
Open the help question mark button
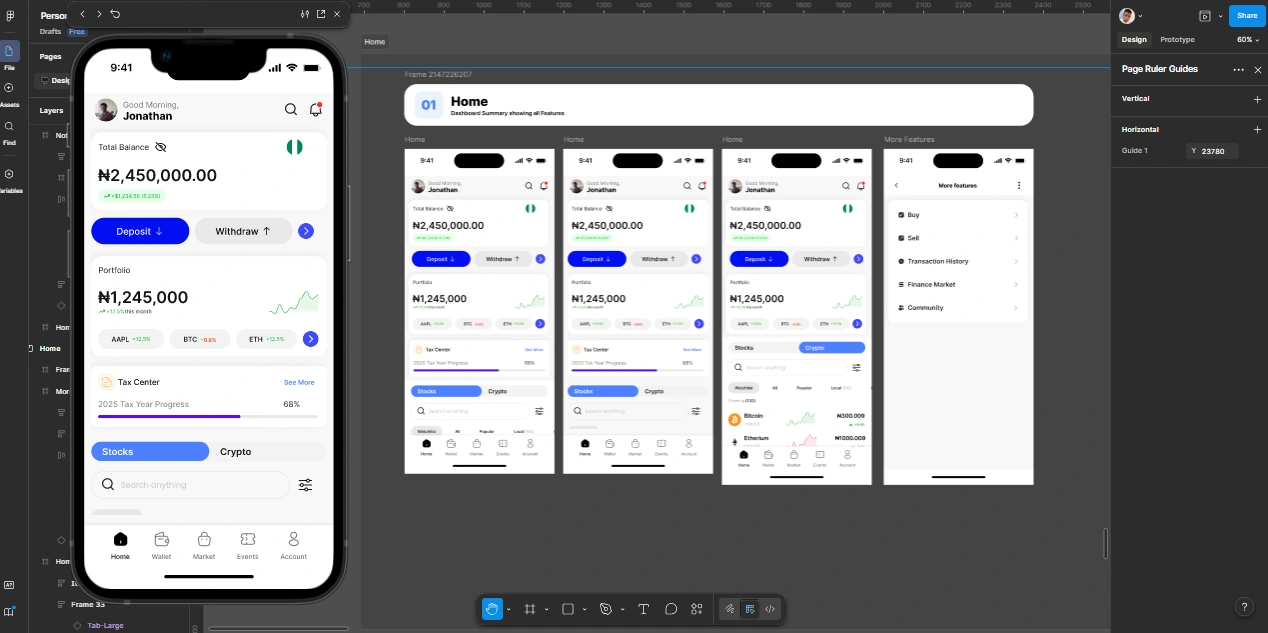click(x=1244, y=607)
